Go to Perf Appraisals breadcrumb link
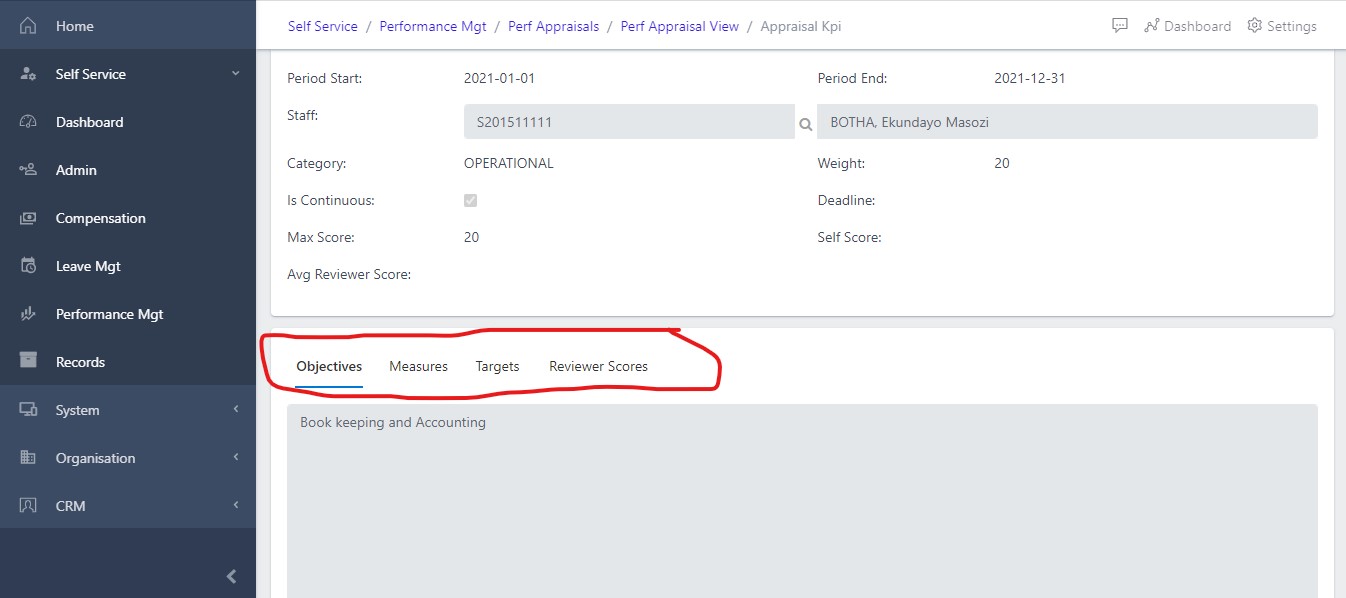Image resolution: width=1346 pixels, height=598 pixels. pos(553,26)
